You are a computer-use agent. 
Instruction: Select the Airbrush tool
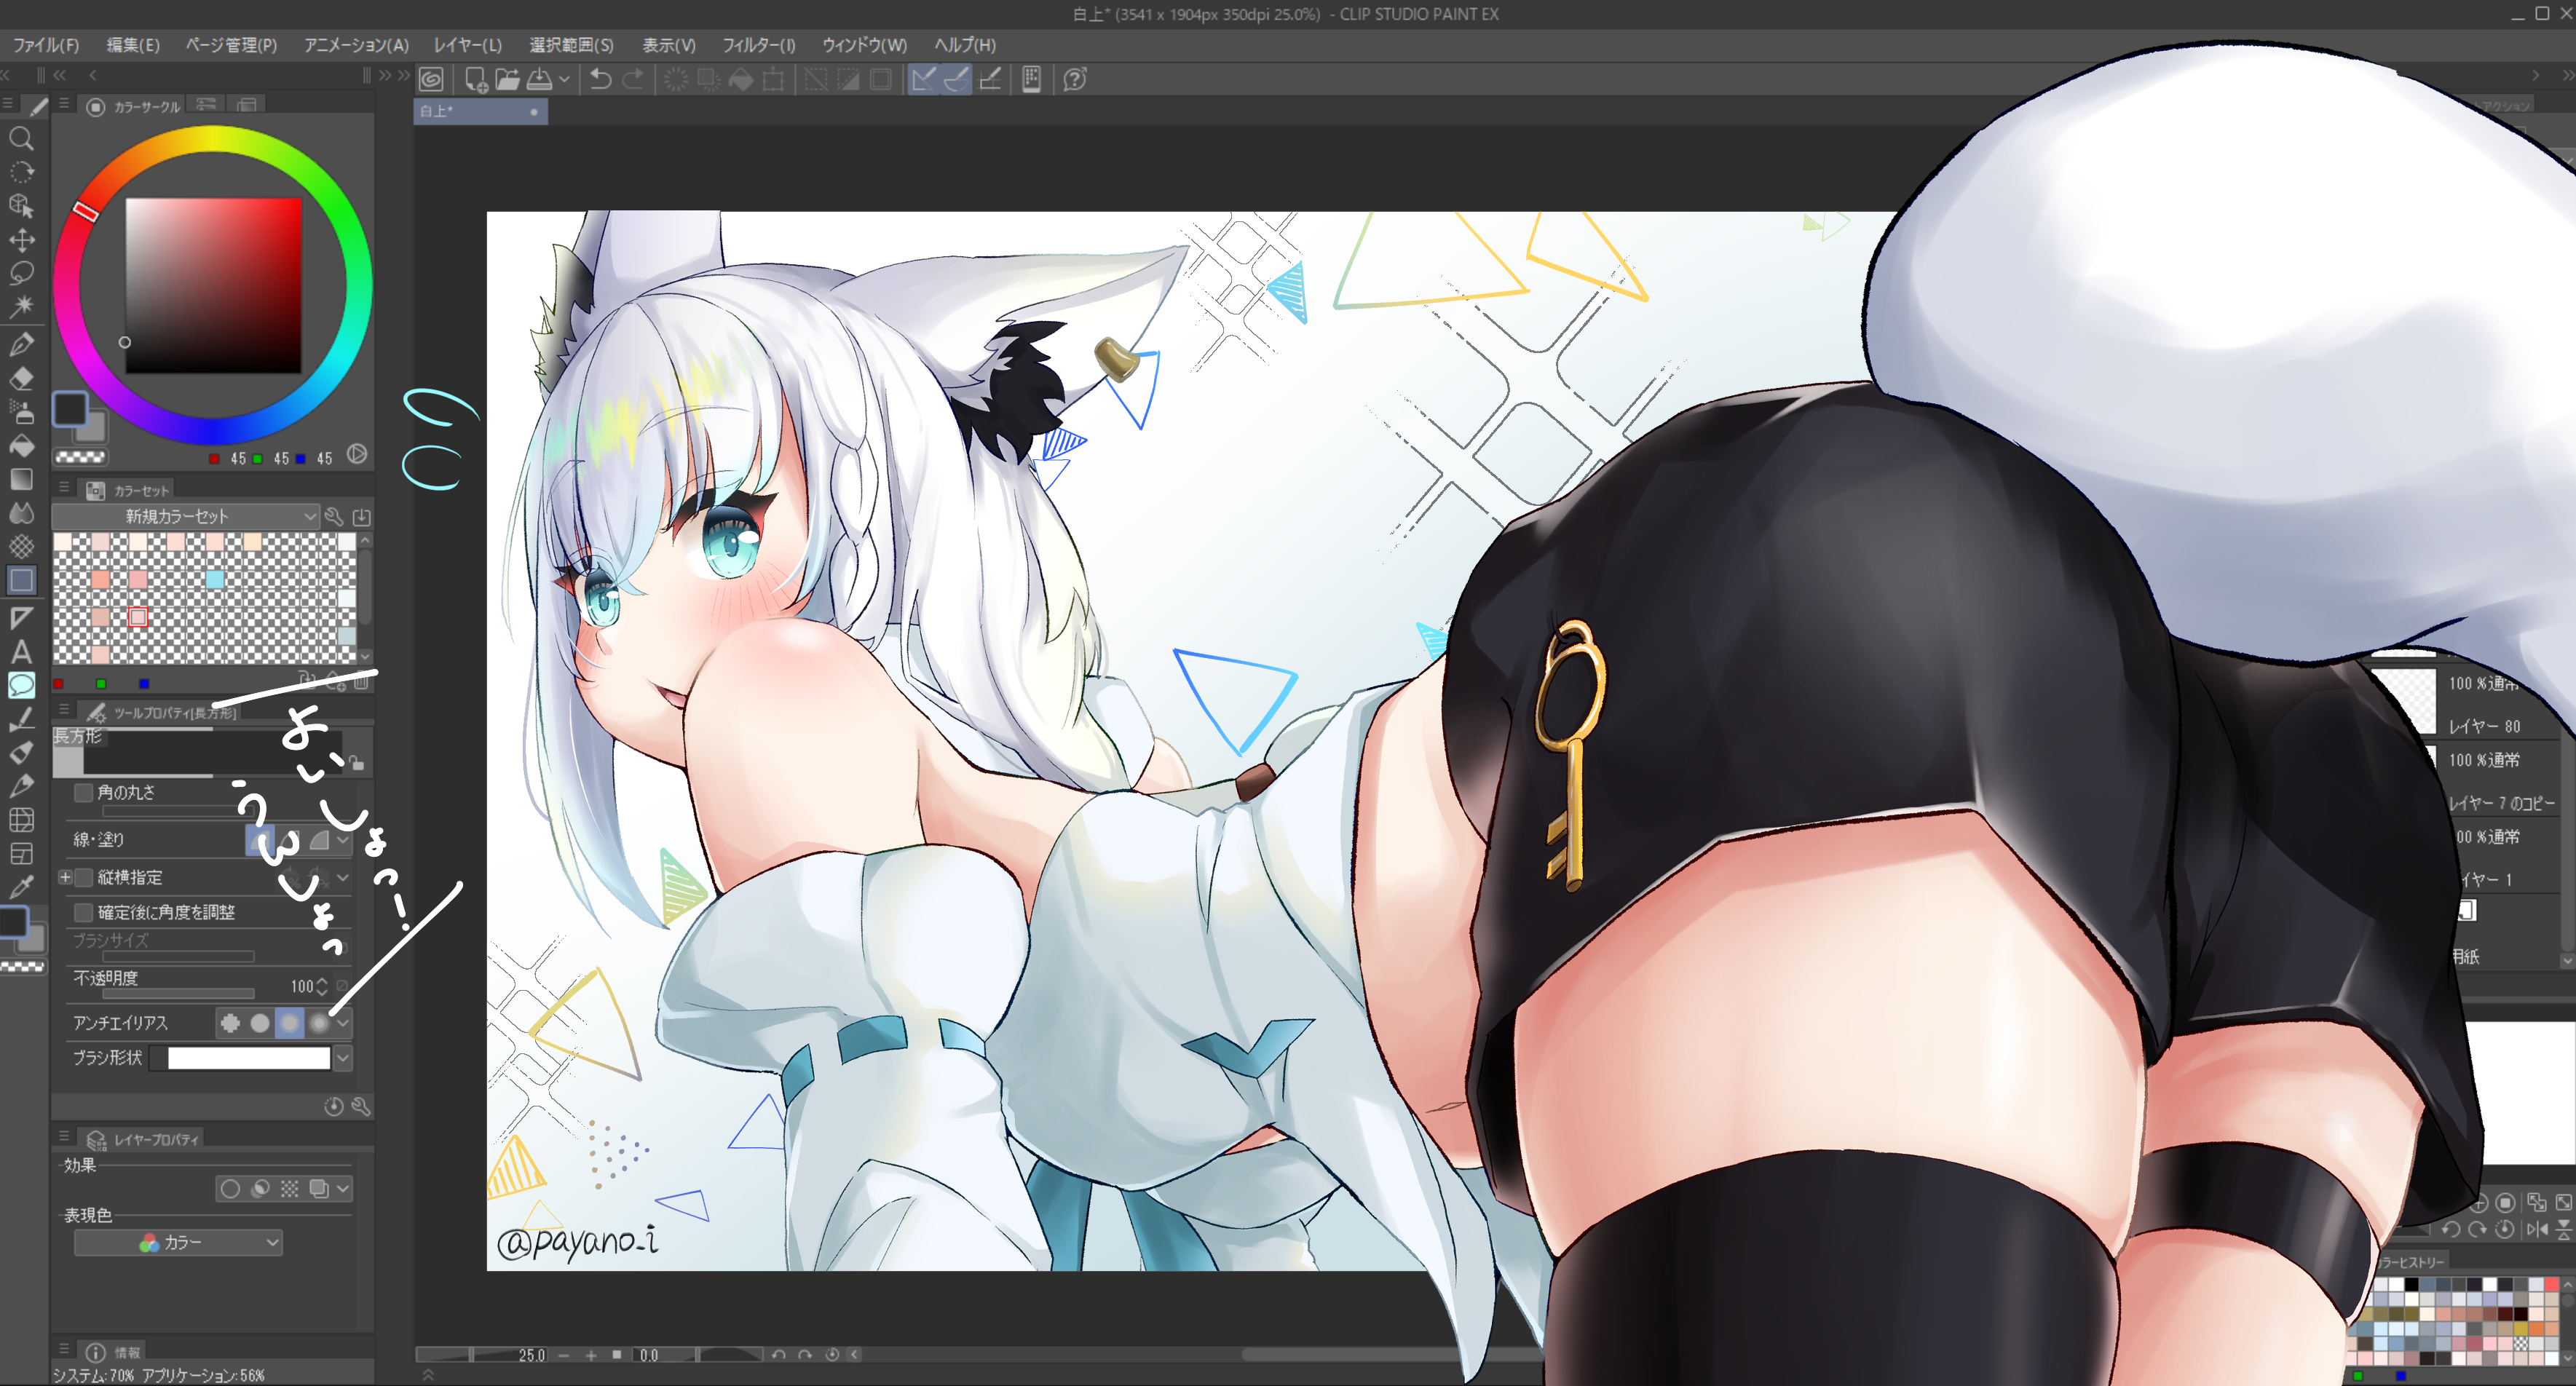click(x=21, y=412)
